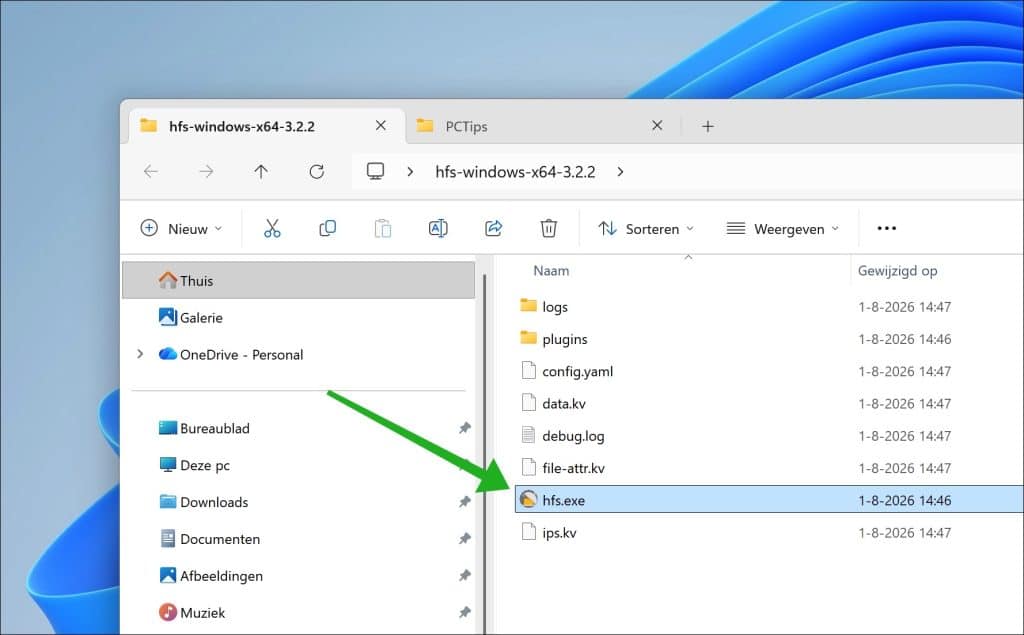The image size is (1024, 635).
Task: Click the Paste clipboard icon
Action: [383, 228]
